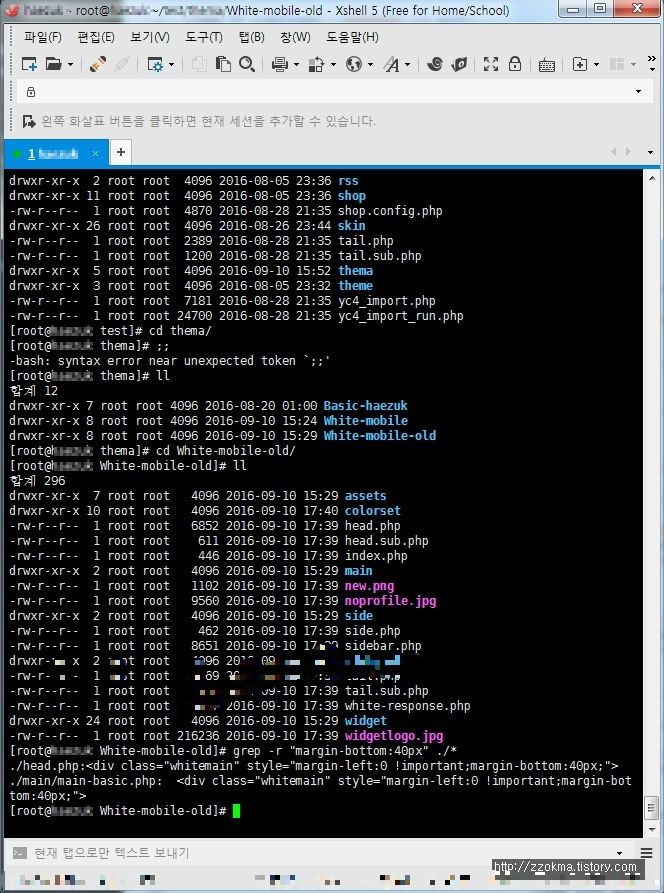Click 'new.png' file name
This screenshot has height=893, width=664.
(370, 586)
